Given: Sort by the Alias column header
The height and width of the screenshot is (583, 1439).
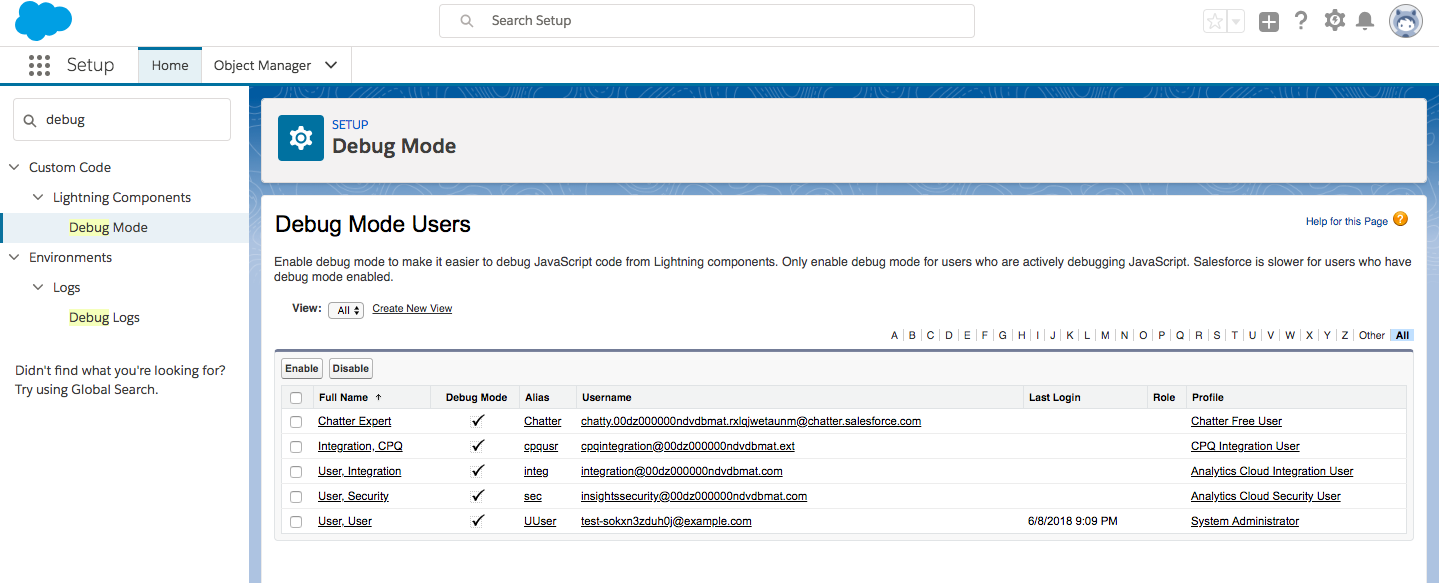Looking at the screenshot, I should point(537,397).
